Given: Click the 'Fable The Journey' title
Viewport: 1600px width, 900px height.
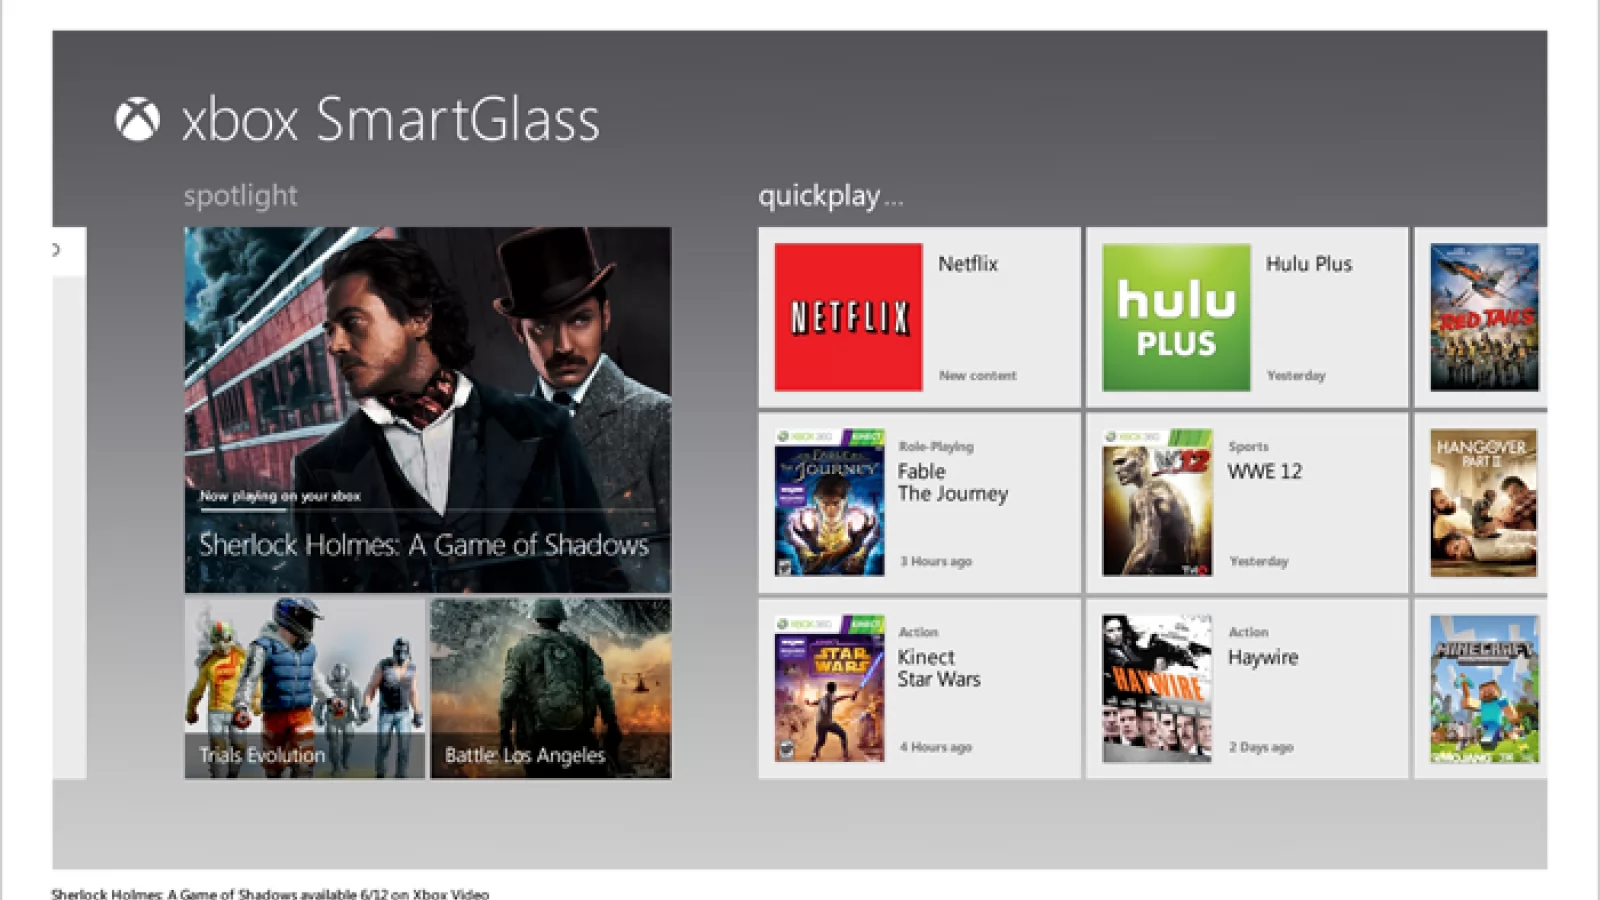Looking at the screenshot, I should [x=953, y=482].
